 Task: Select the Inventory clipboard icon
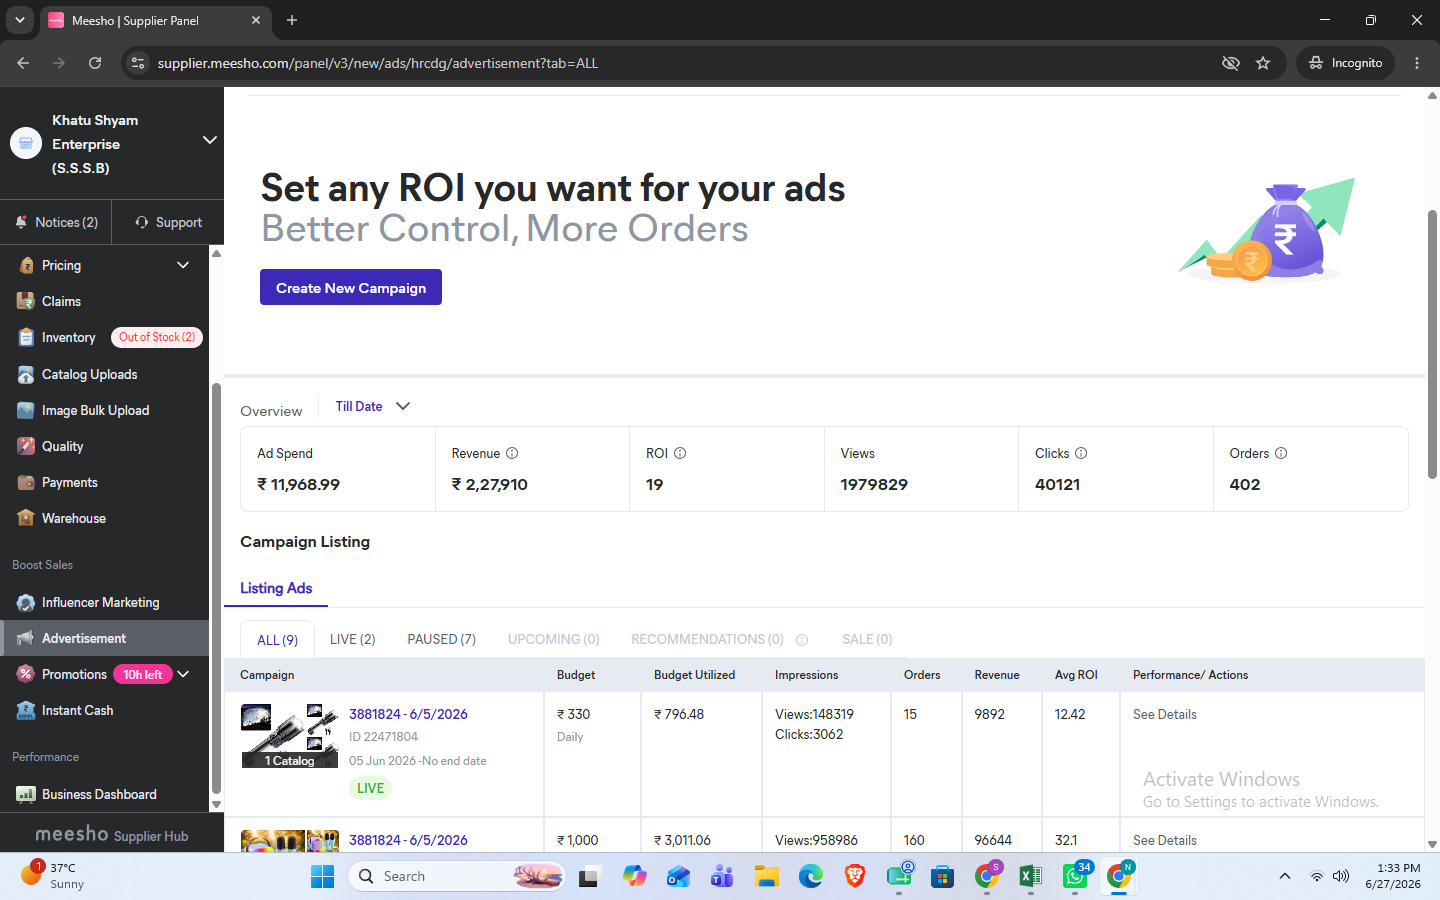[x=26, y=338]
